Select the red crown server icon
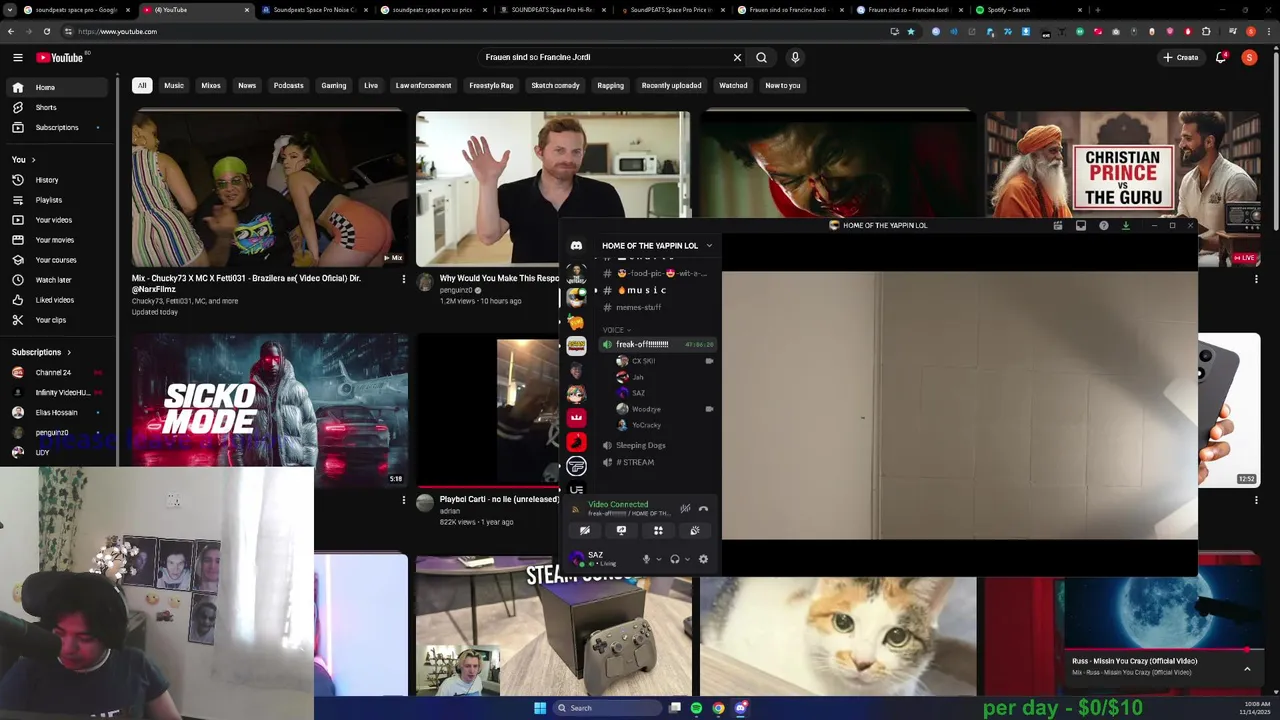Viewport: 1280px width, 720px height. [x=576, y=417]
